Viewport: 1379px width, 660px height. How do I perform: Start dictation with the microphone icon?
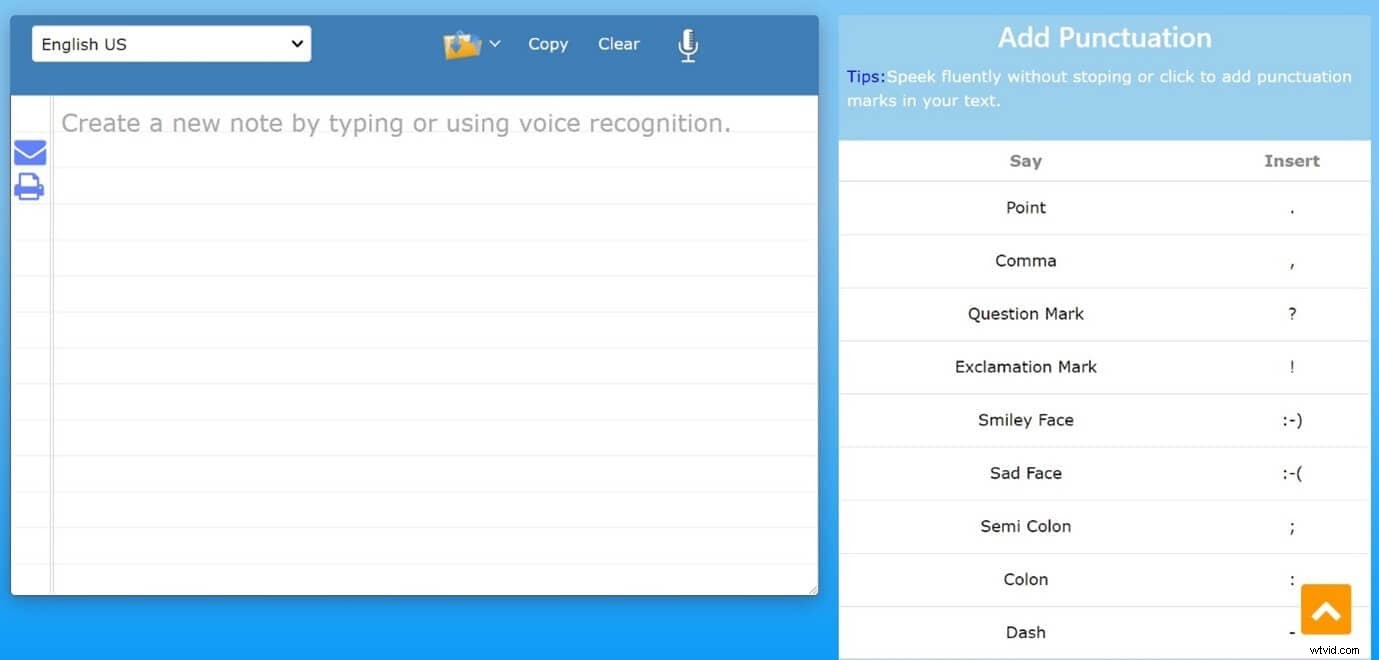[x=687, y=44]
